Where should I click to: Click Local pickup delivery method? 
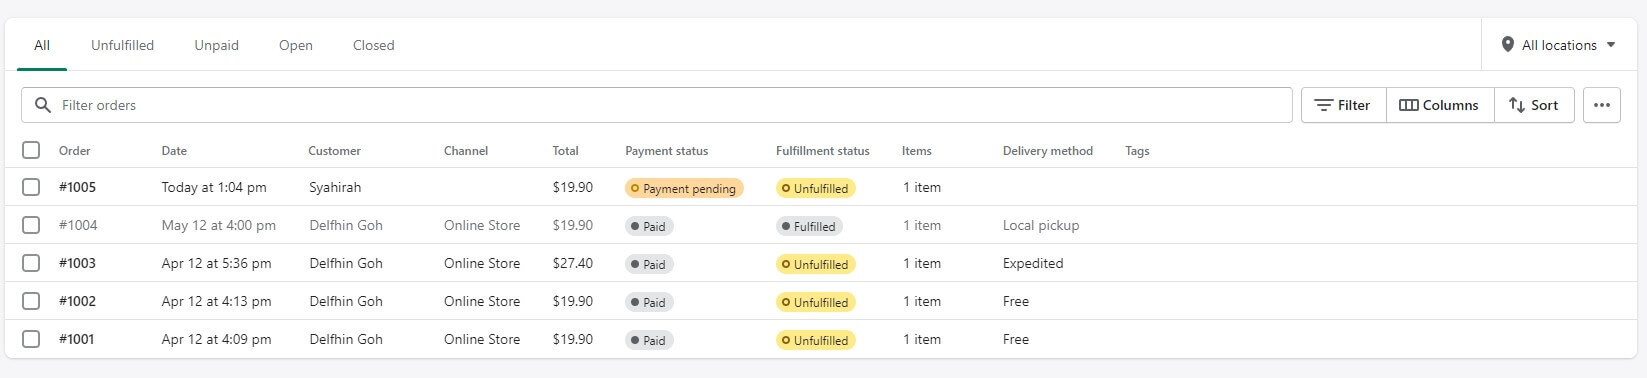[1041, 225]
